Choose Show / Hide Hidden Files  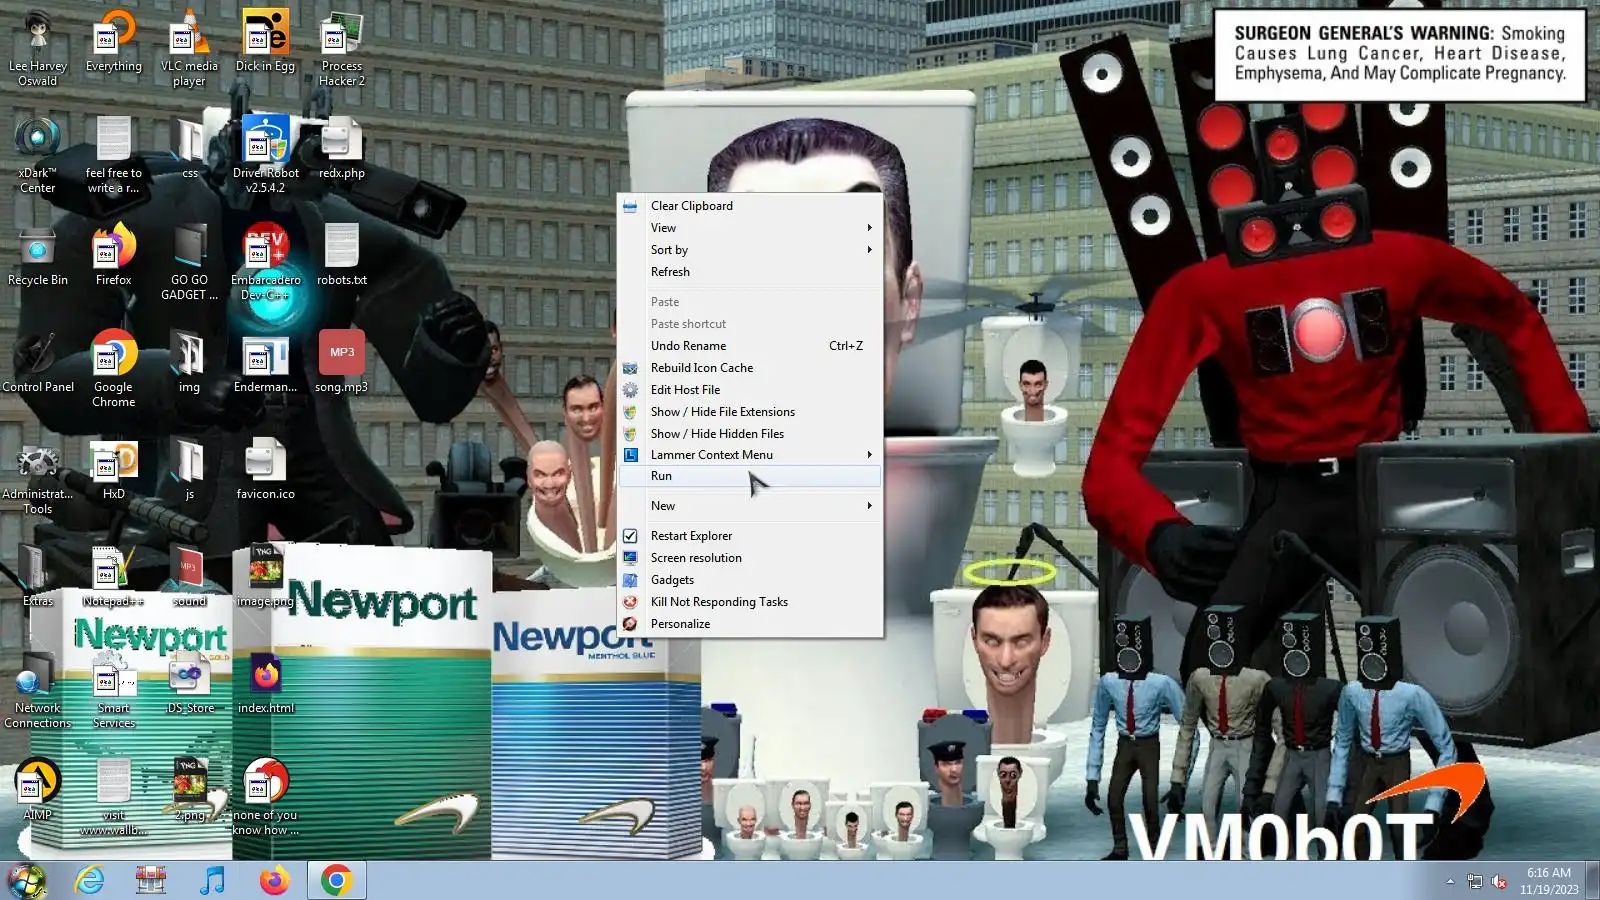click(x=750, y=434)
